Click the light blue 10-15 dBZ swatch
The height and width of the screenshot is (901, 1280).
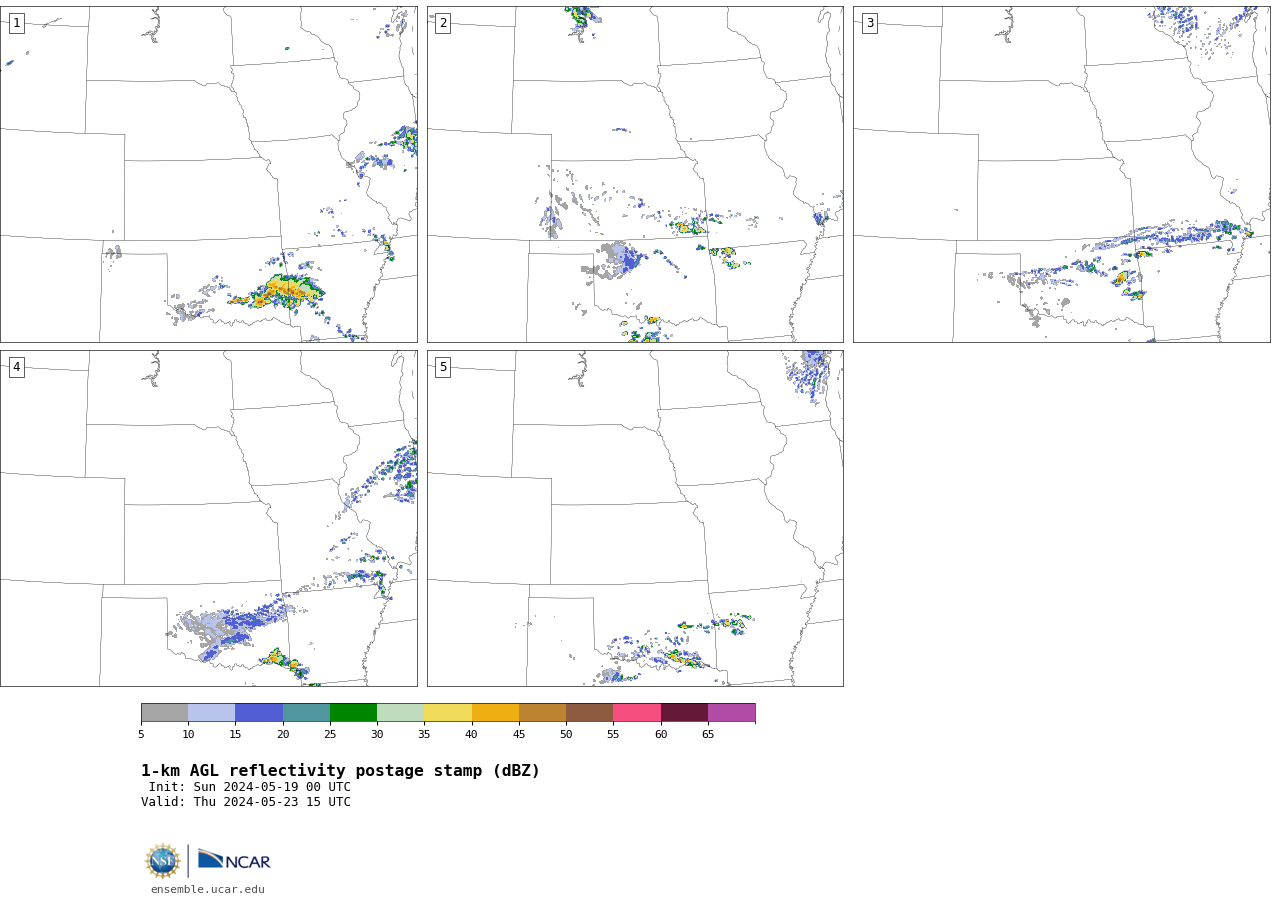(211, 712)
